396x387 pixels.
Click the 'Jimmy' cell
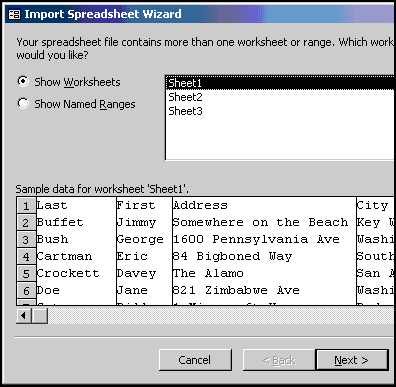(x=144, y=222)
